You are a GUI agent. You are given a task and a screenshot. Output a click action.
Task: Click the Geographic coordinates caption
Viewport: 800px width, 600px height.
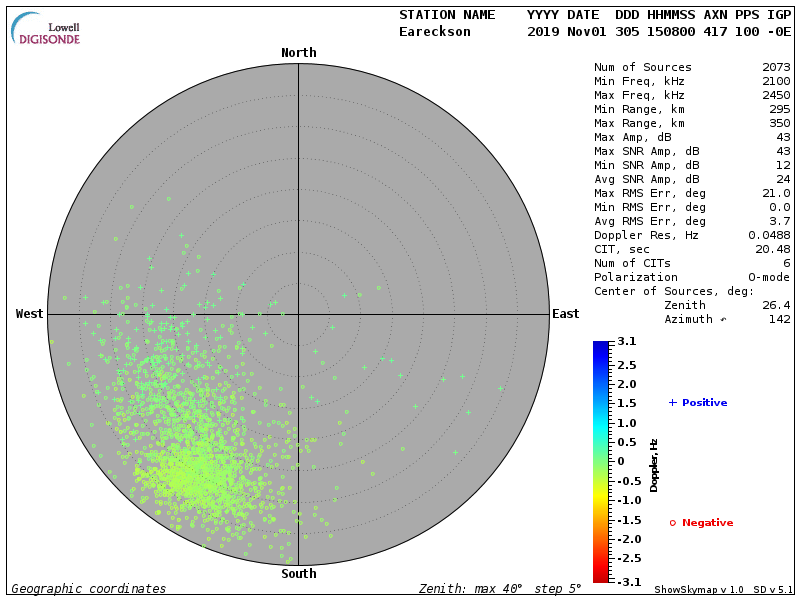click(x=89, y=589)
